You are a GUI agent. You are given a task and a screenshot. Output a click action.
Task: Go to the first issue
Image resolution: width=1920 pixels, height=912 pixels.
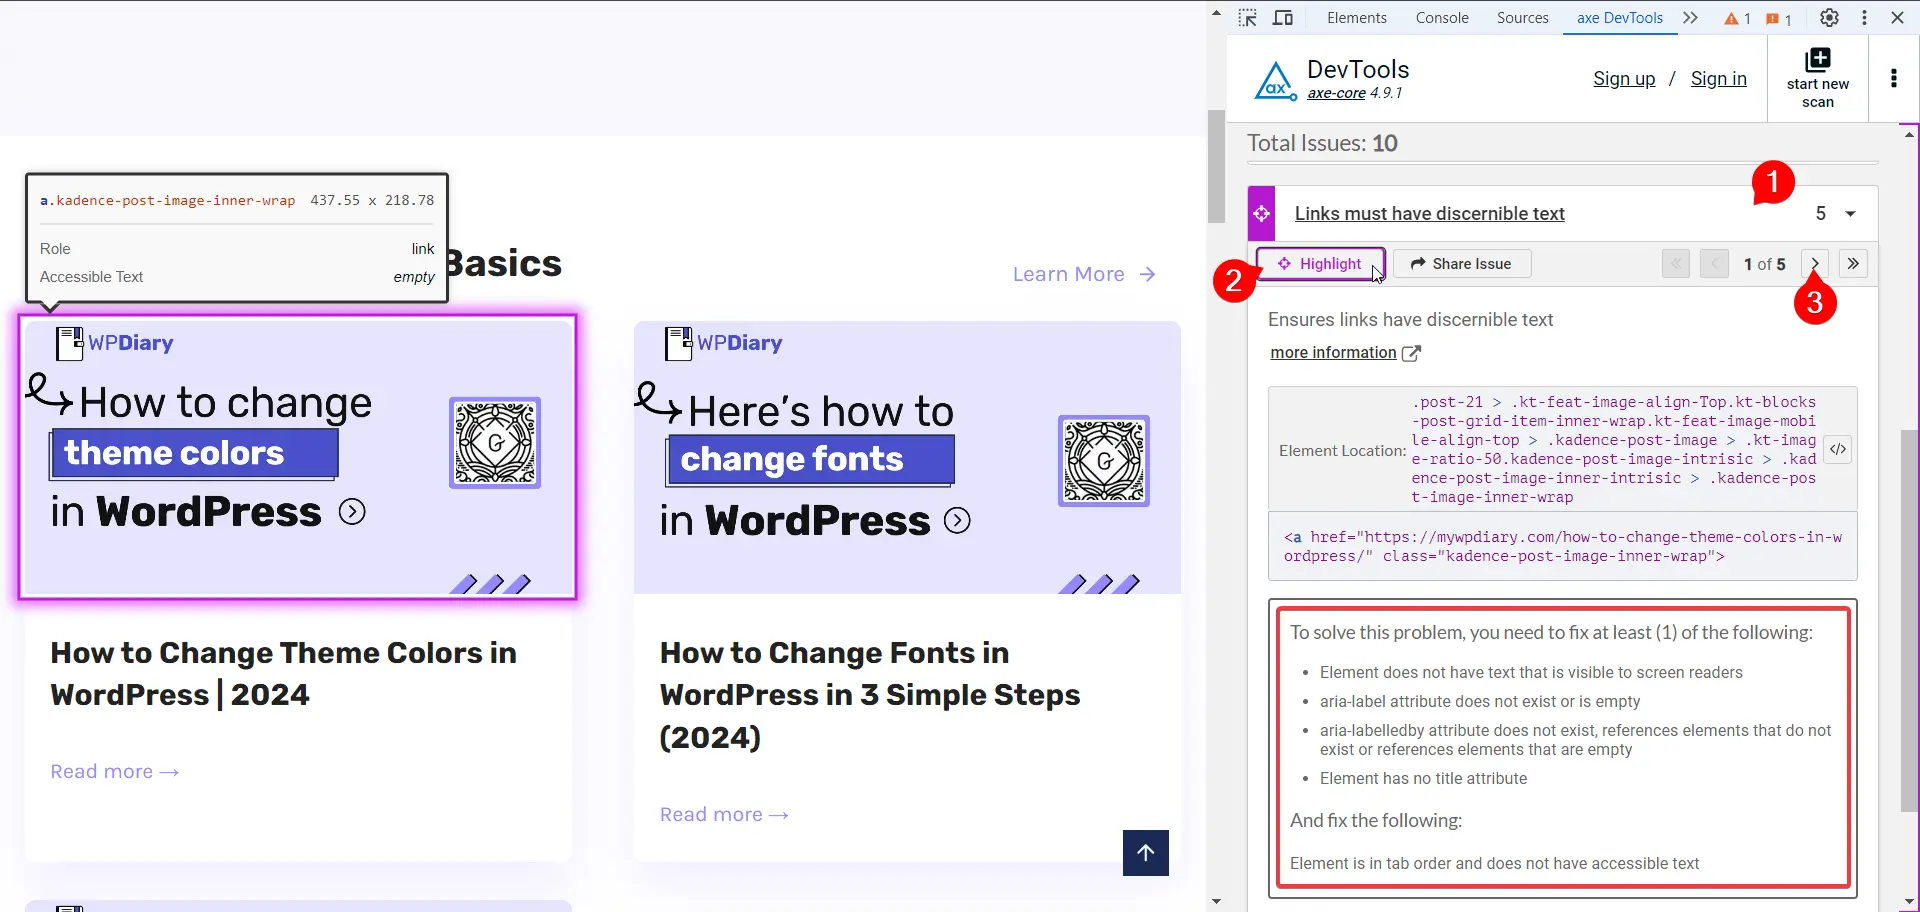click(x=1675, y=264)
